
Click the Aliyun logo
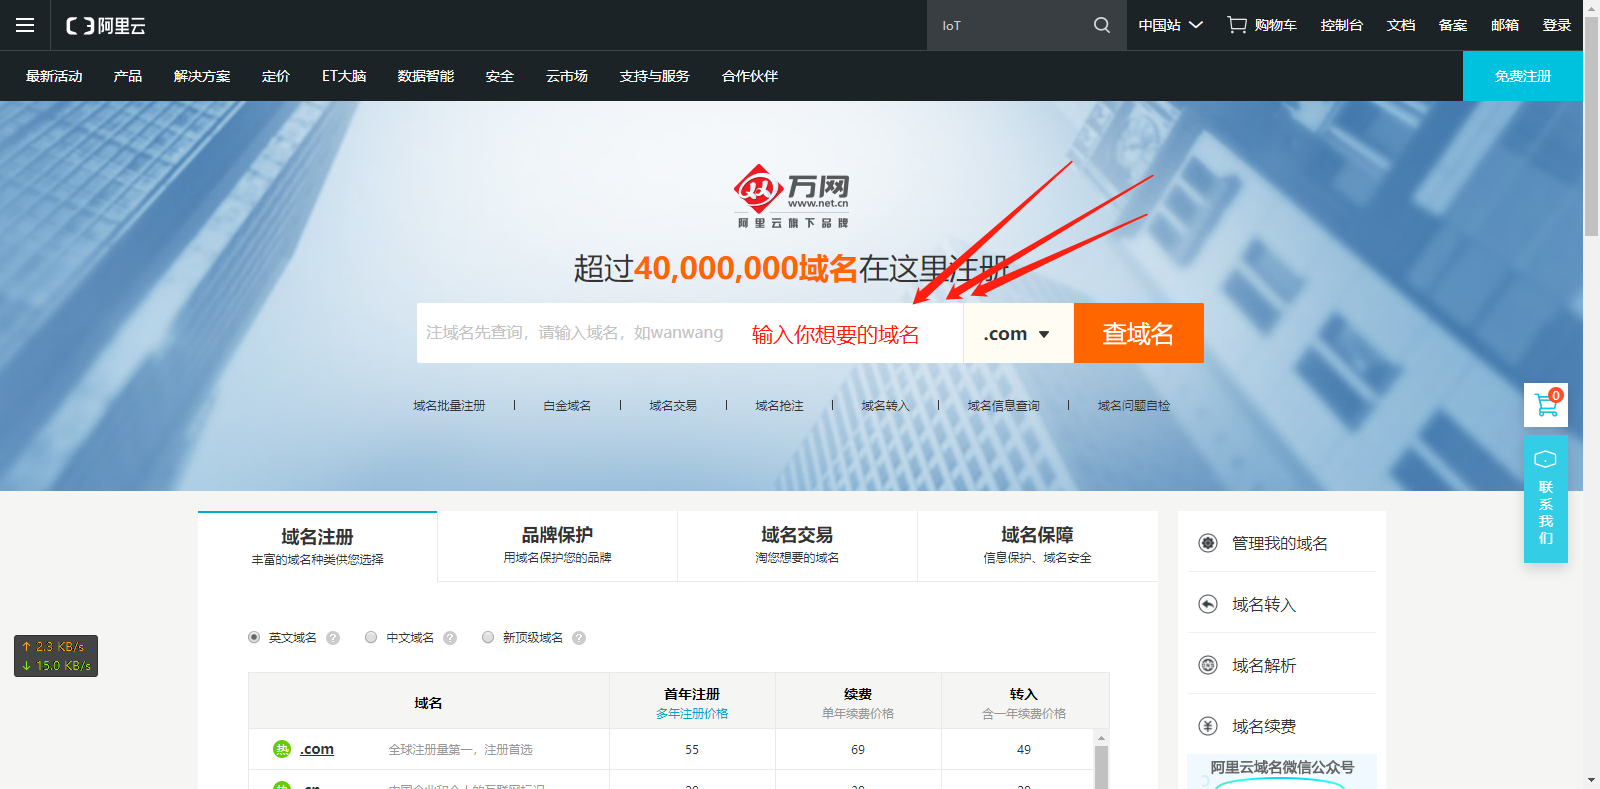click(106, 26)
